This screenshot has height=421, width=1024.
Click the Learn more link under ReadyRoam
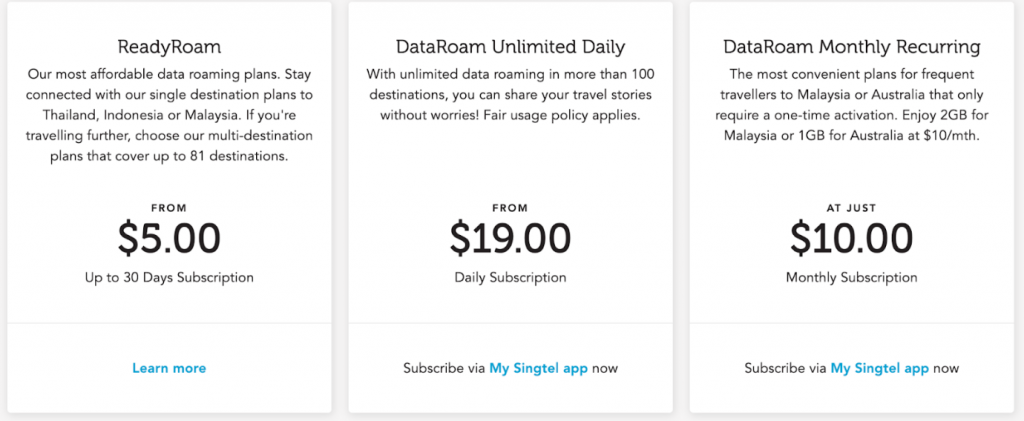[x=169, y=368]
